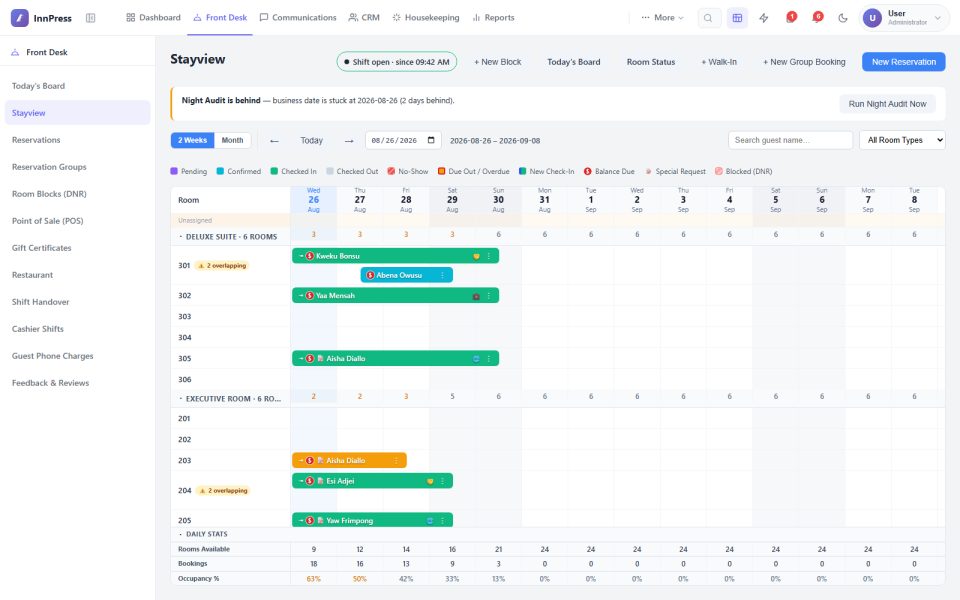This screenshot has height=600, width=960.
Task: Open the inbox icon with badge 1
Action: pyautogui.click(x=790, y=17)
